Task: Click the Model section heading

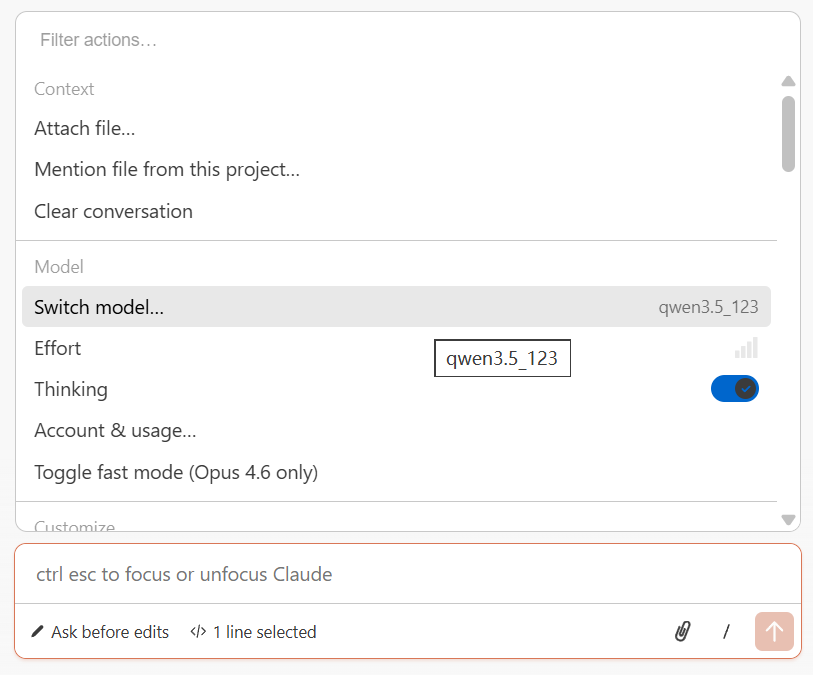Action: 59,267
